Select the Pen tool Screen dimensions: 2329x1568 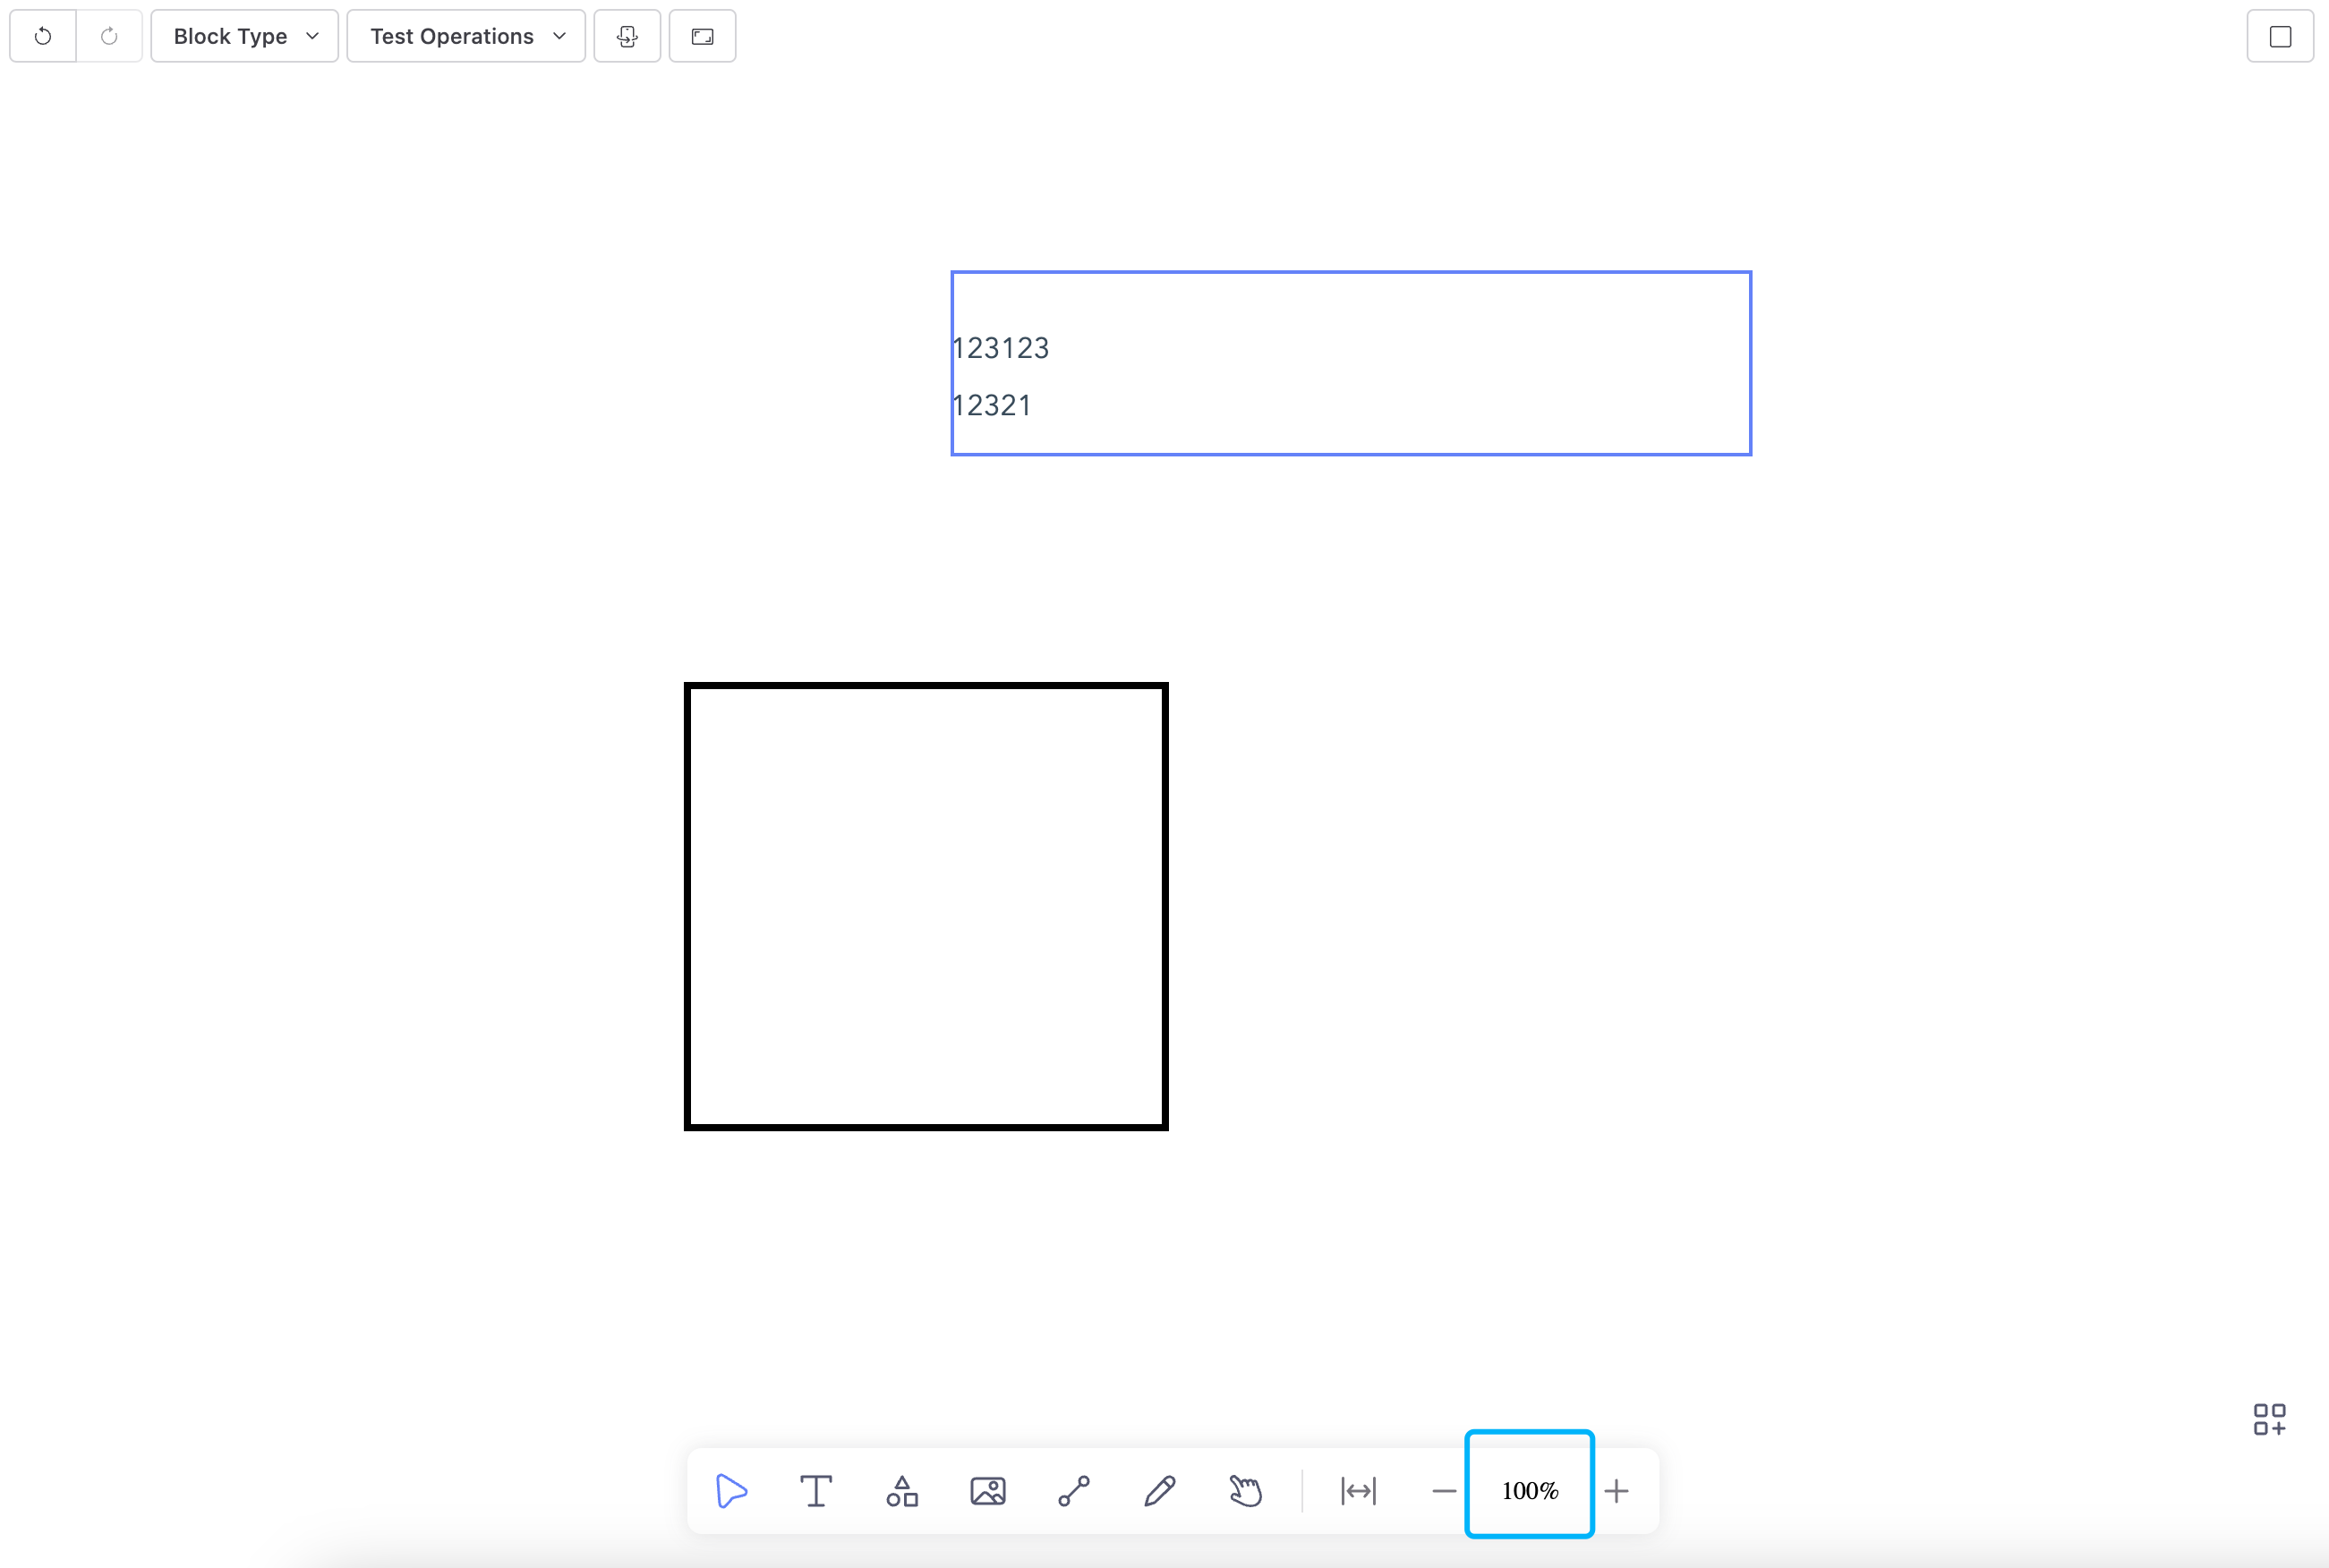(1159, 1491)
